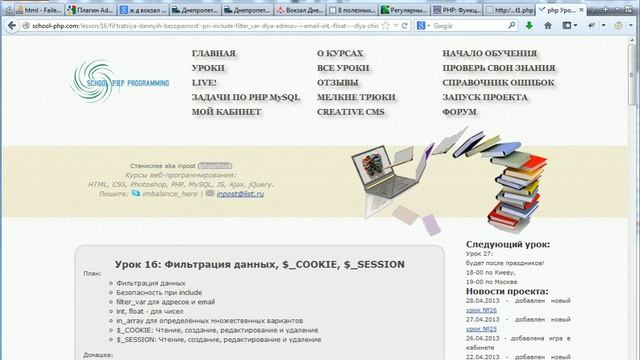The width and height of the screenshot is (640, 360).
Task: Open a new tab with the plus icon
Action: 605,9
